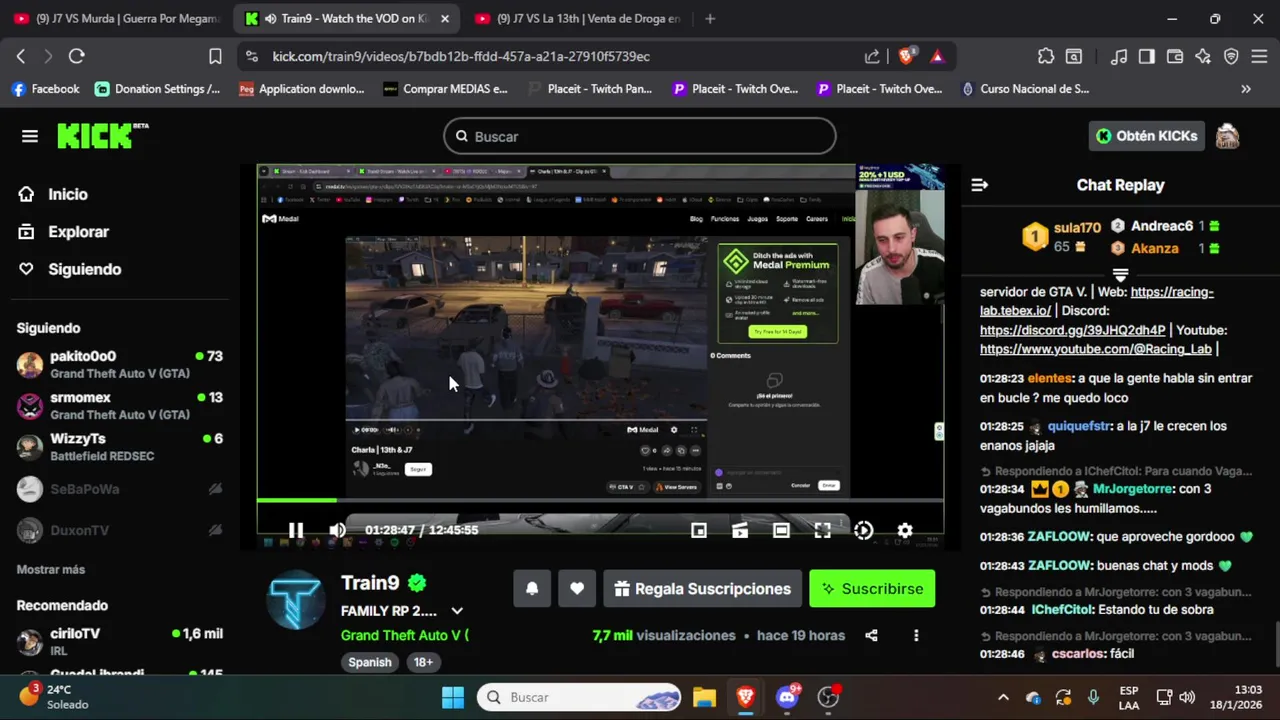Image resolution: width=1280 pixels, height=720 pixels.
Task: Open video more options three dots
Action: tap(916, 635)
